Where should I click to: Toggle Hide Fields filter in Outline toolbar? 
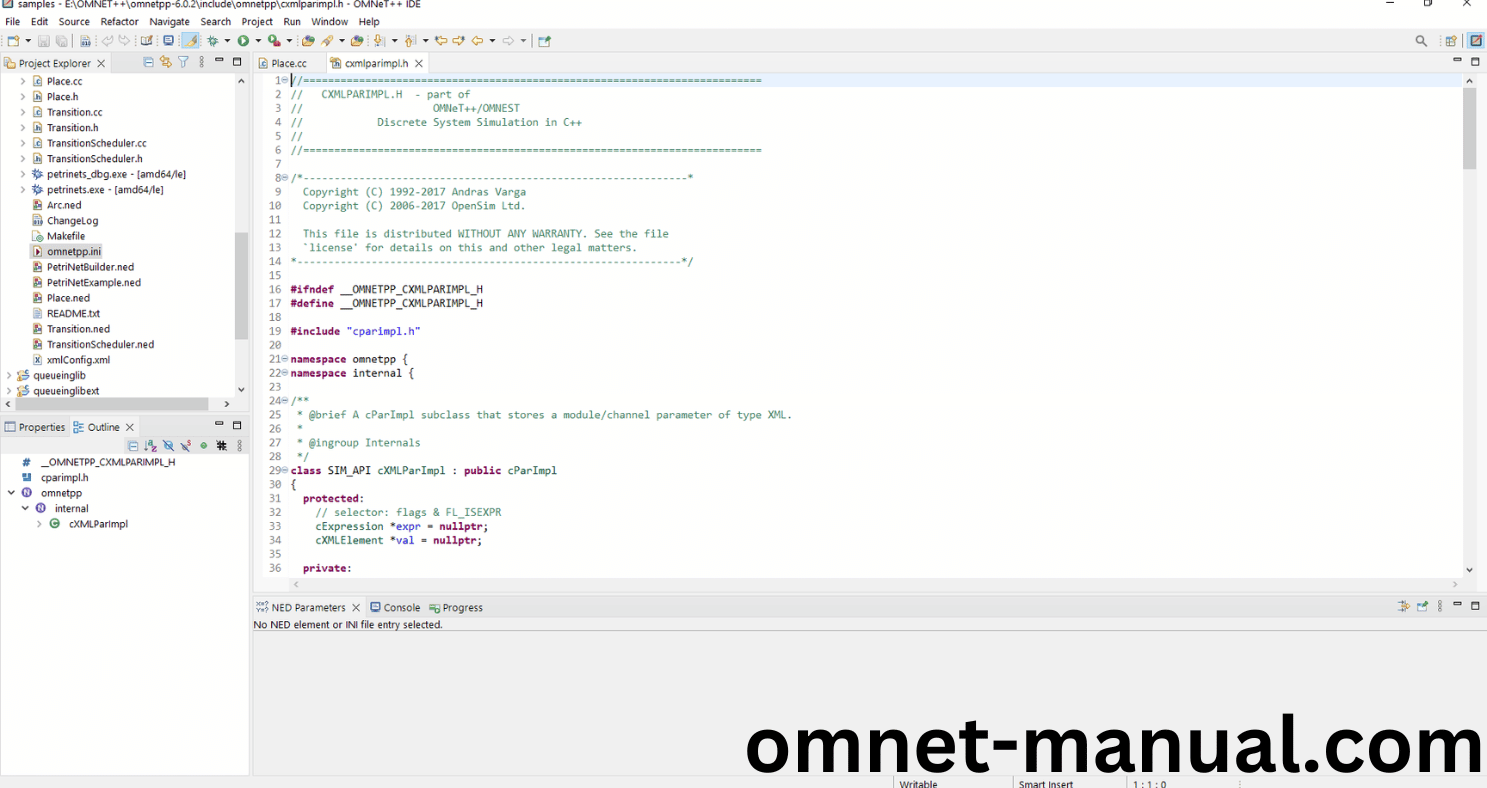click(x=168, y=446)
